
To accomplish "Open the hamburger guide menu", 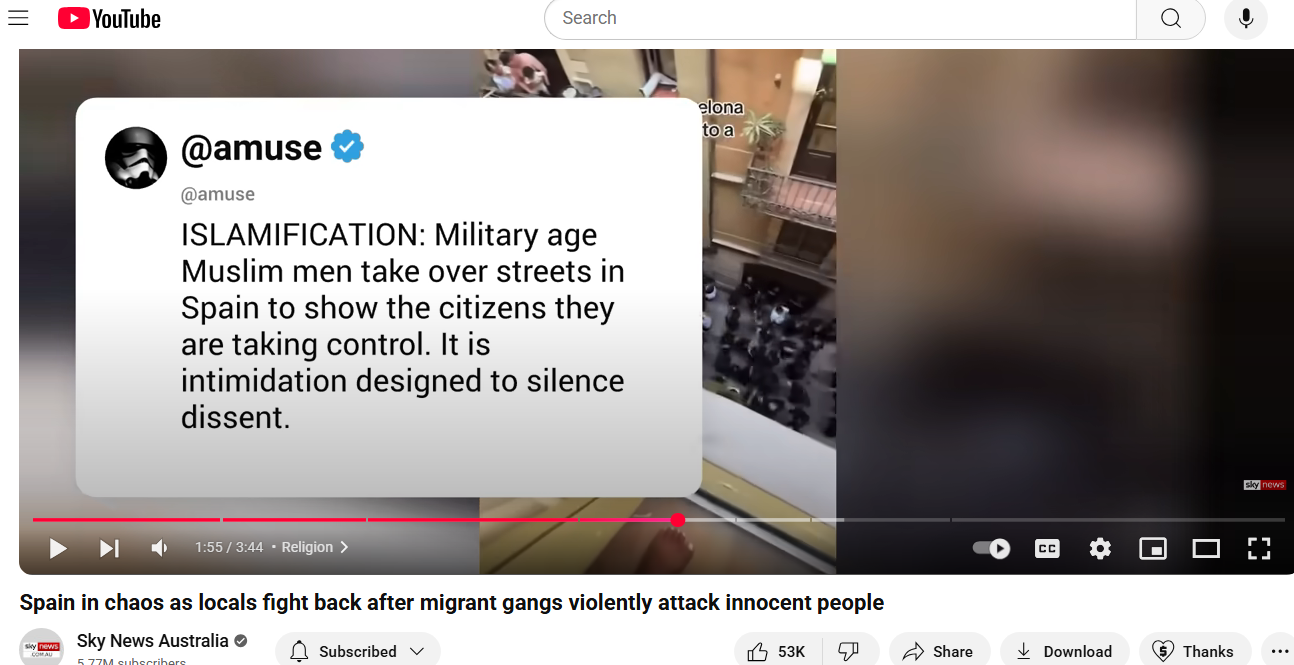I will click(x=18, y=18).
